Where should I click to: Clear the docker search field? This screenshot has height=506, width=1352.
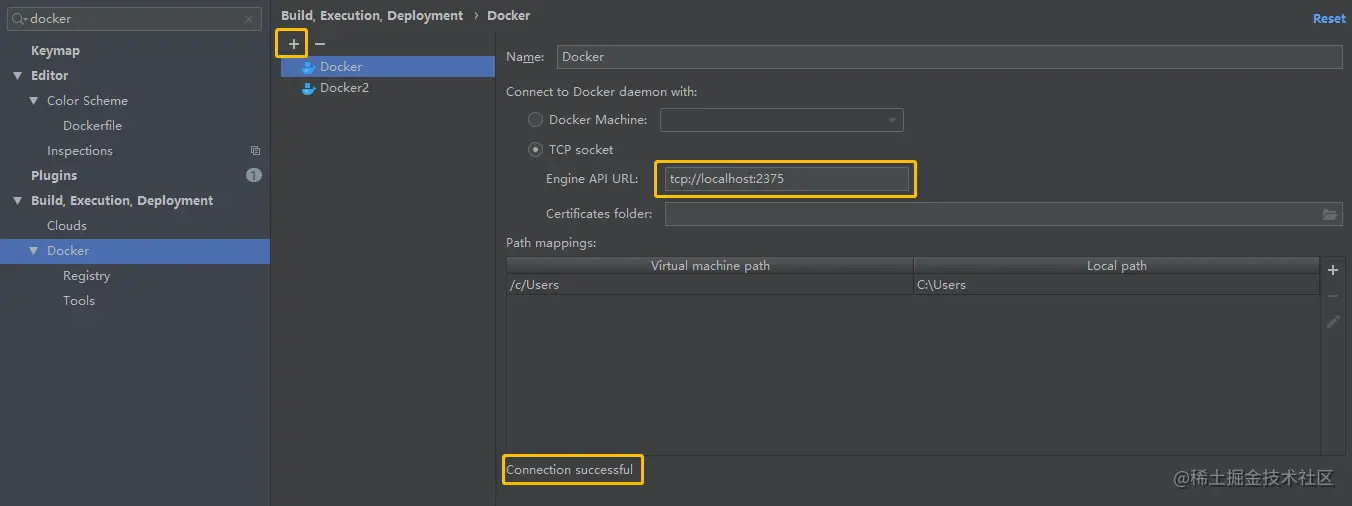(249, 18)
